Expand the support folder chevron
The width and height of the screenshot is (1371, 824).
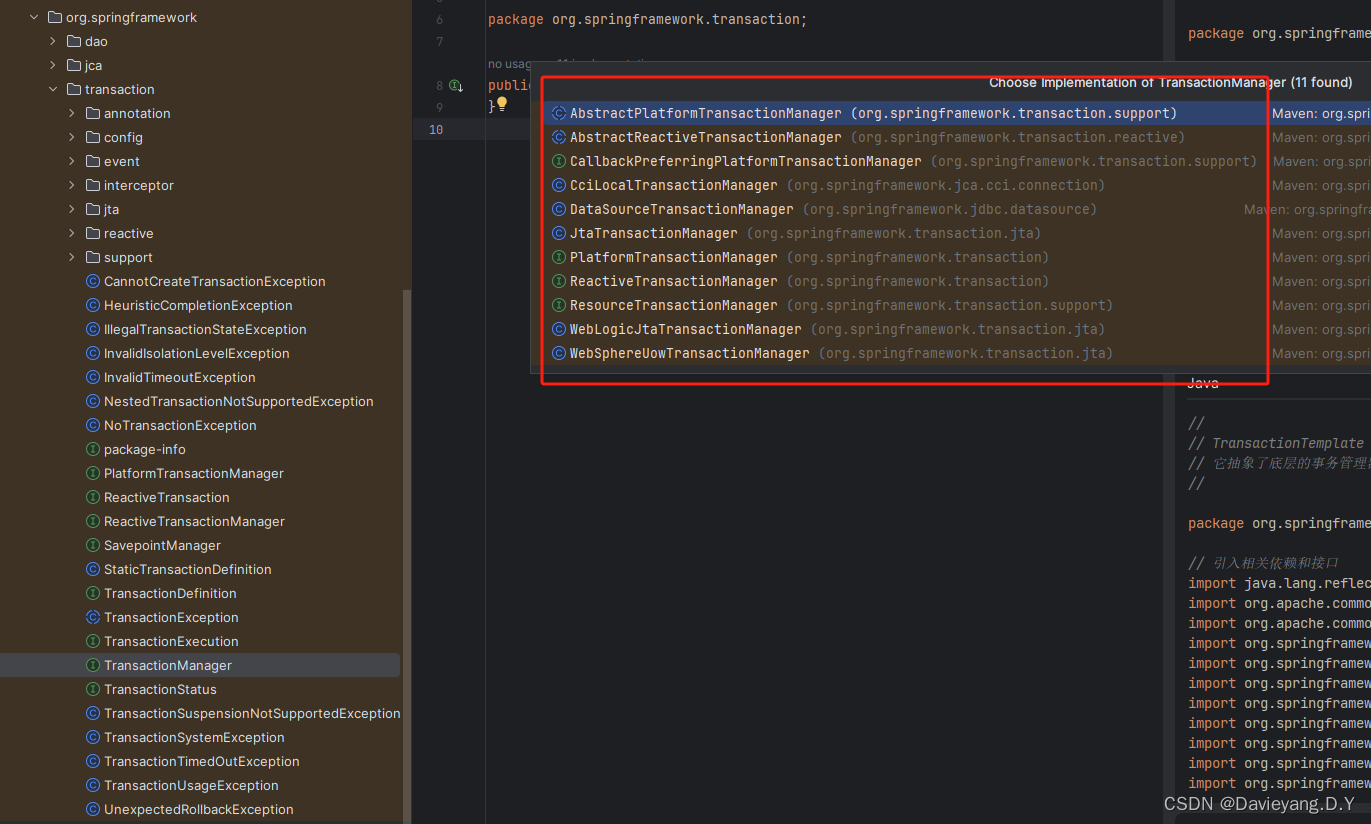point(72,257)
